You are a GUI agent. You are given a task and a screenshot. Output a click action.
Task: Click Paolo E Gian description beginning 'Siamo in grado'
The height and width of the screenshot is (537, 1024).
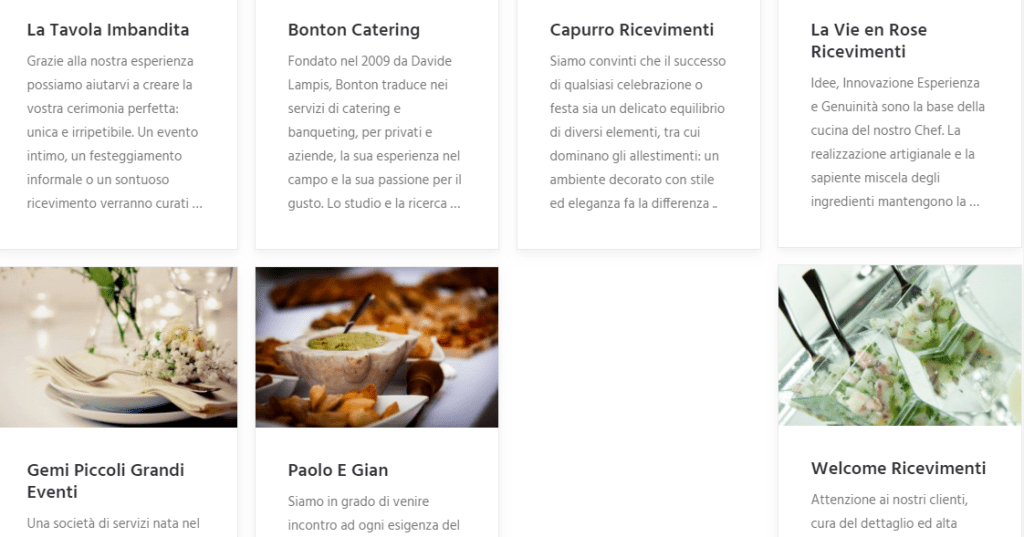[374, 513]
